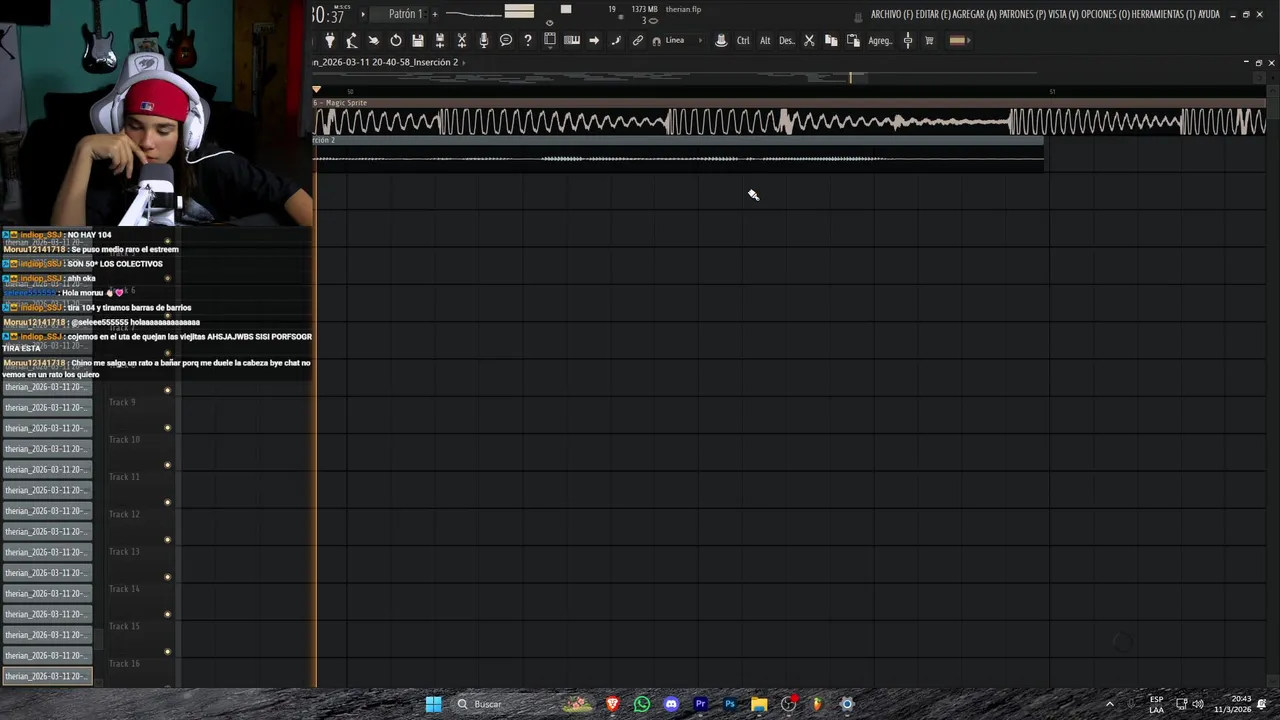Select the Magic Sprite audio clip waveform
The image size is (1280, 720).
point(790,122)
